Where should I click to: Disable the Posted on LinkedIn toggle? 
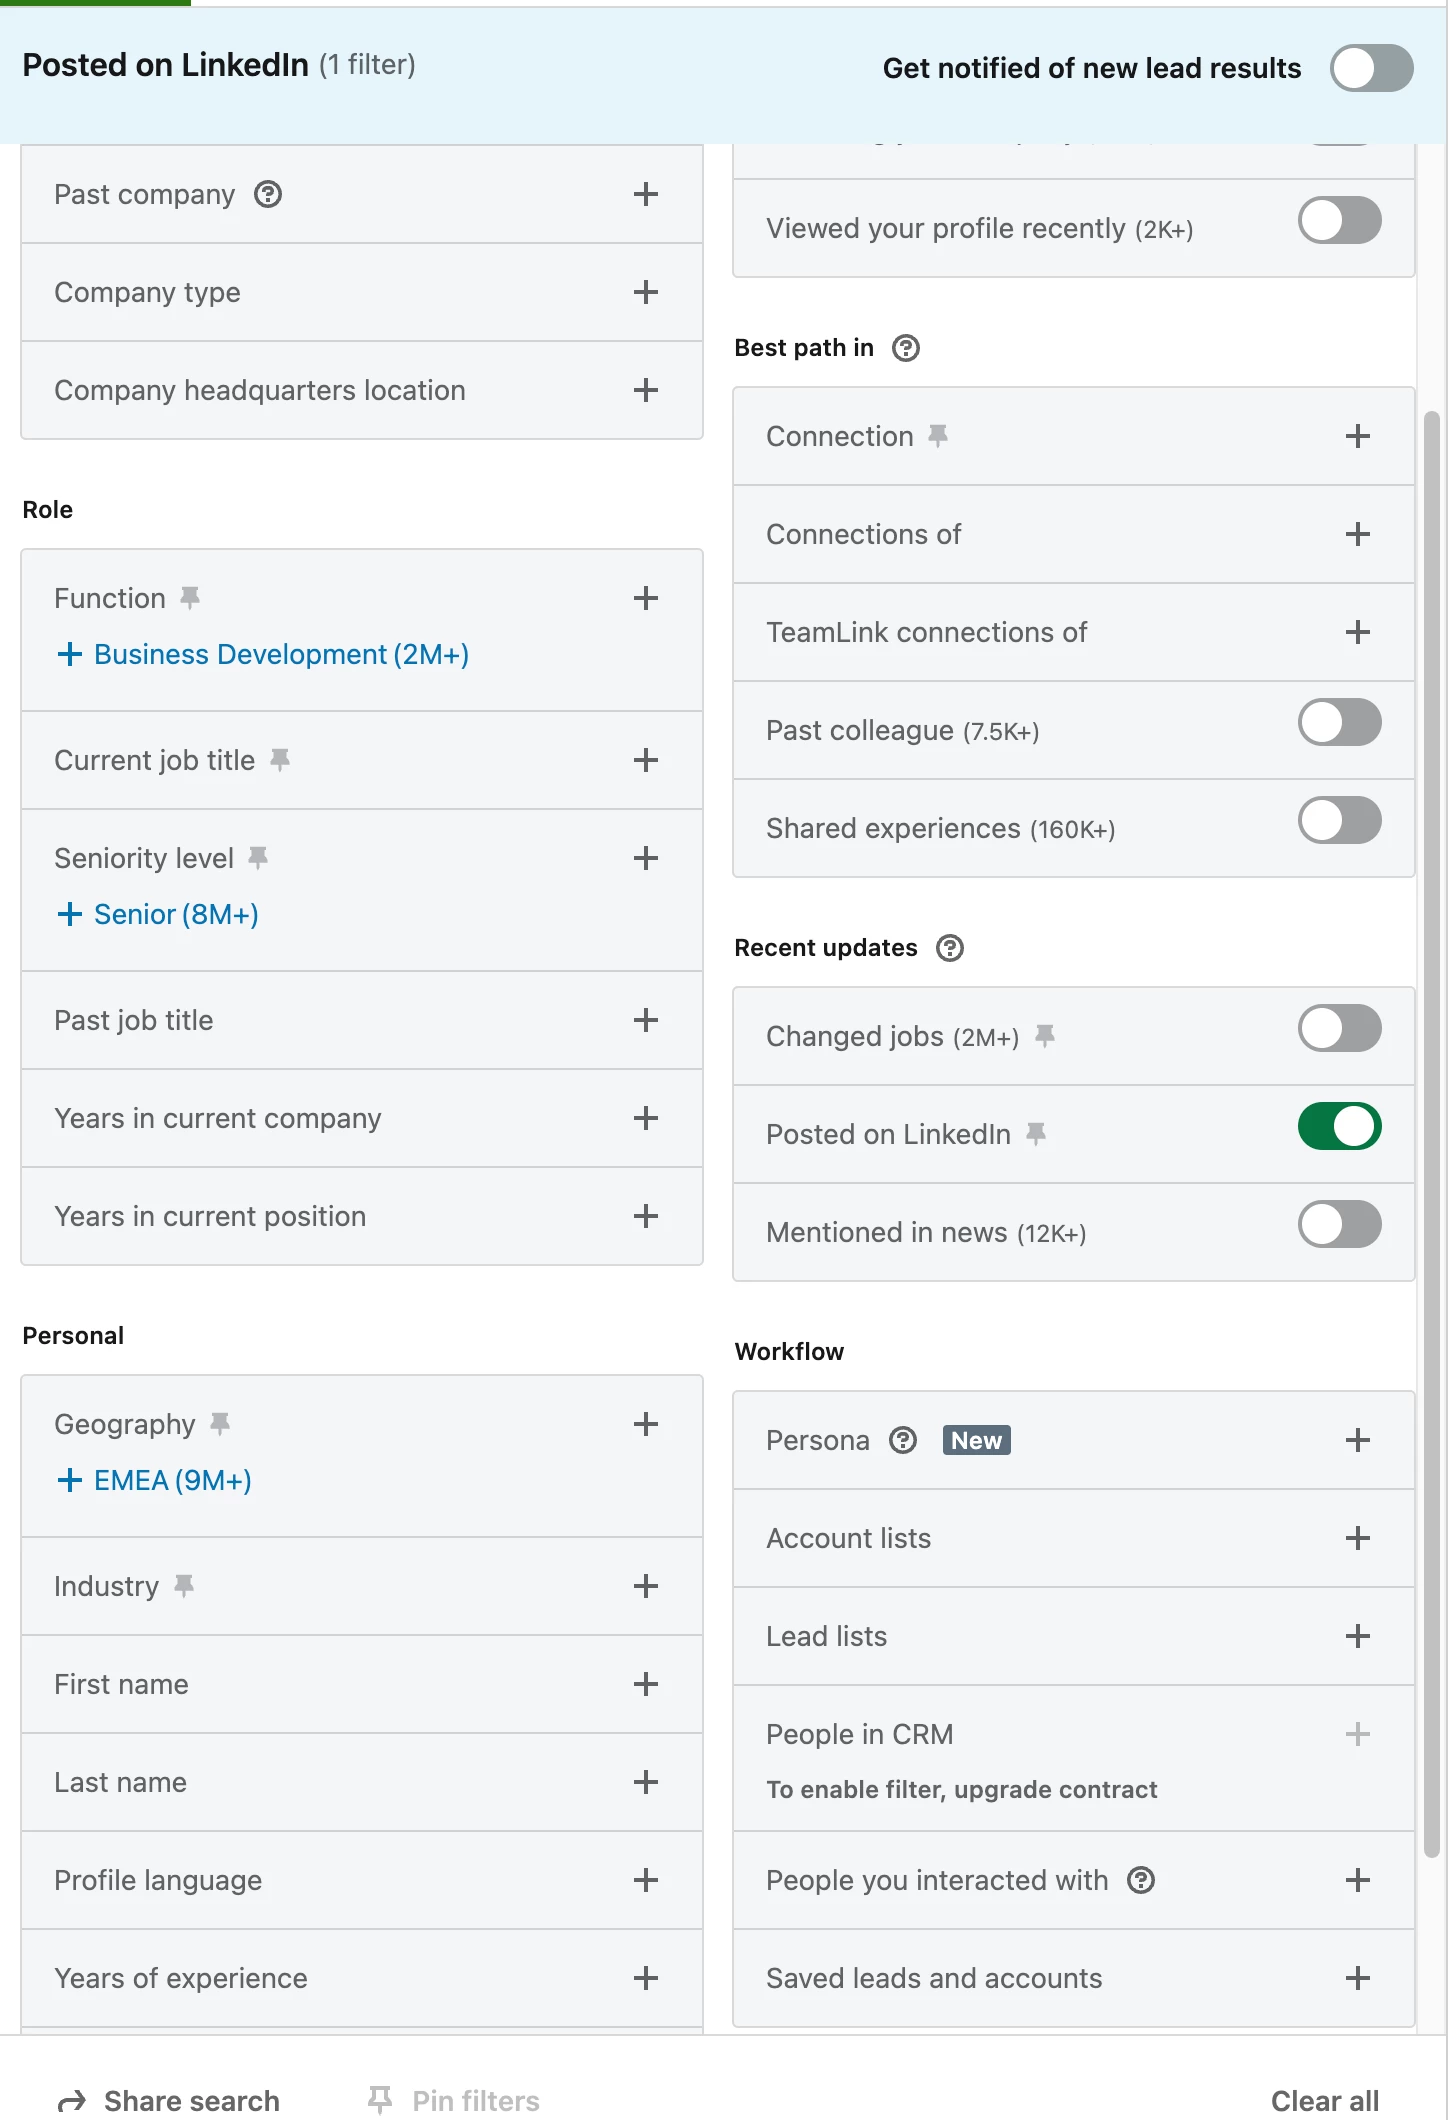pos(1339,1126)
